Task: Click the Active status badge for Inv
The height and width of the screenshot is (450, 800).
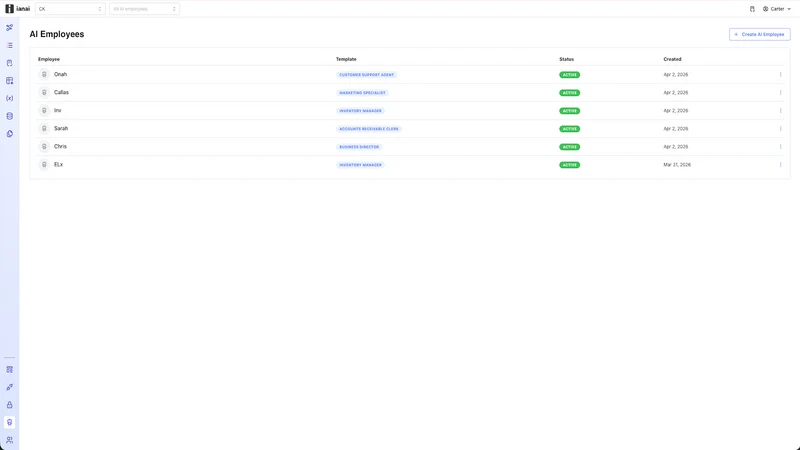Action: pos(569,111)
